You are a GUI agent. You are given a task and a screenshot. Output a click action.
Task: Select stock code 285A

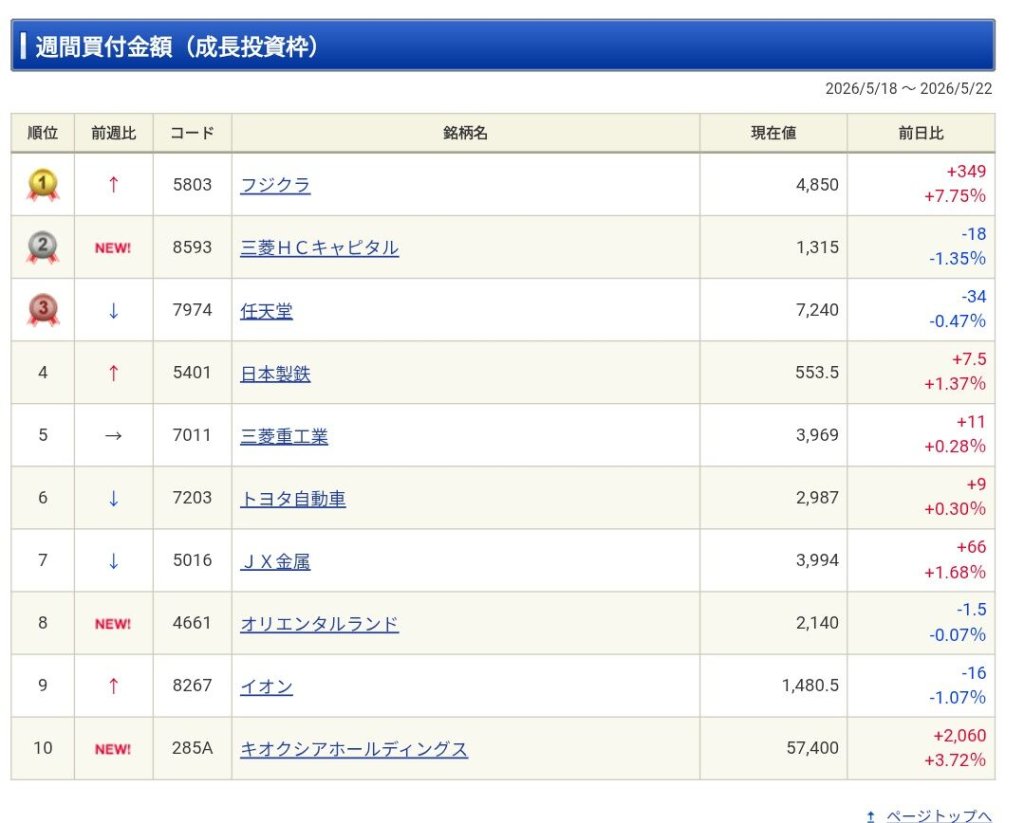[192, 749]
